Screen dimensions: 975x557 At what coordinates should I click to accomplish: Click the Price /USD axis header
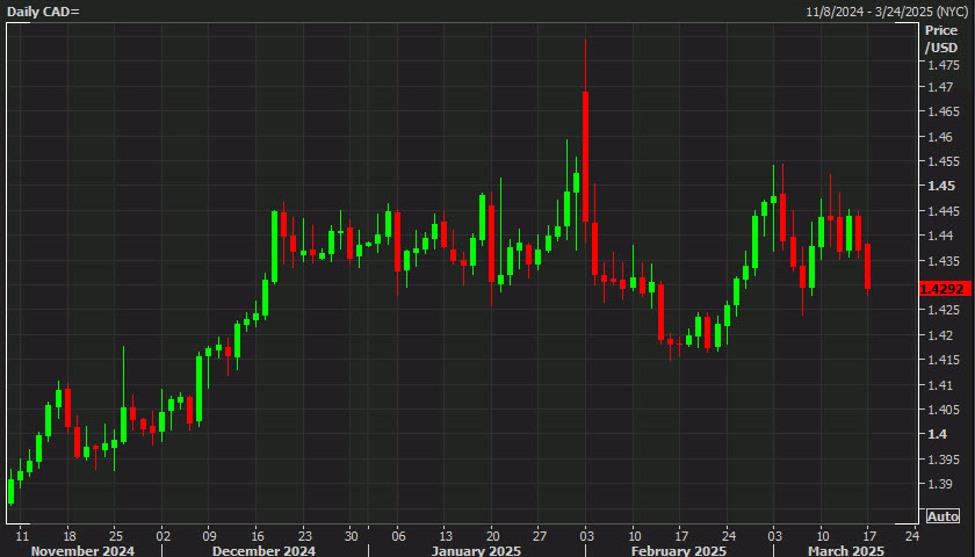[x=940, y=39]
